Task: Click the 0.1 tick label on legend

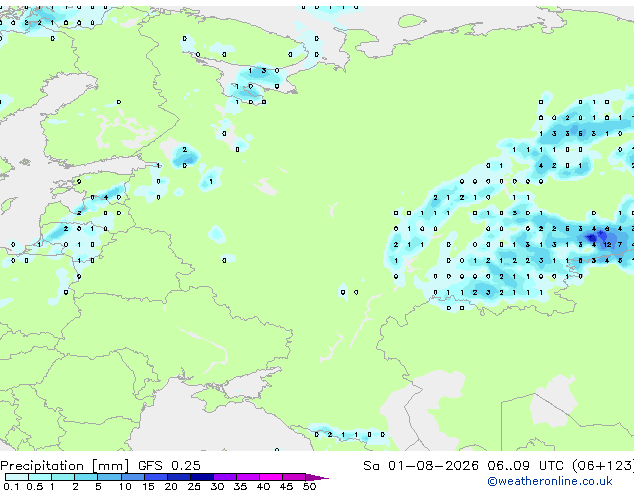Action: click(x=11, y=486)
